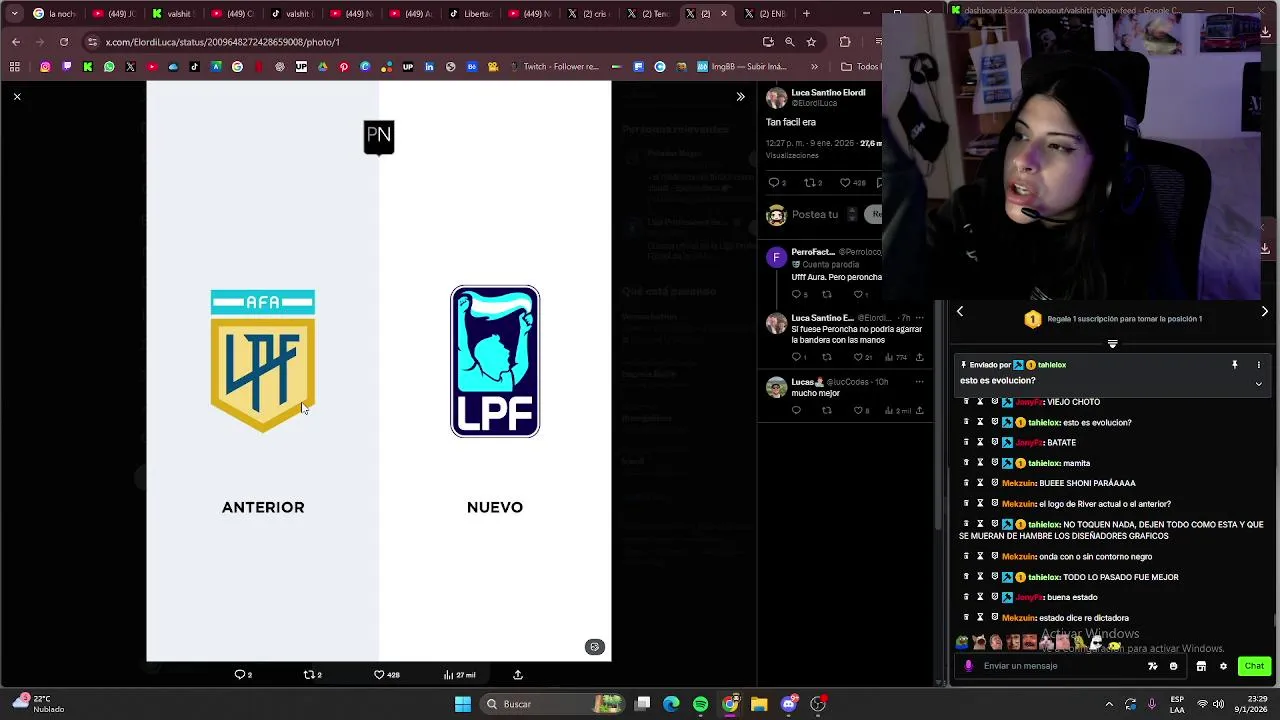Open the Windows Start menu

coord(462,704)
